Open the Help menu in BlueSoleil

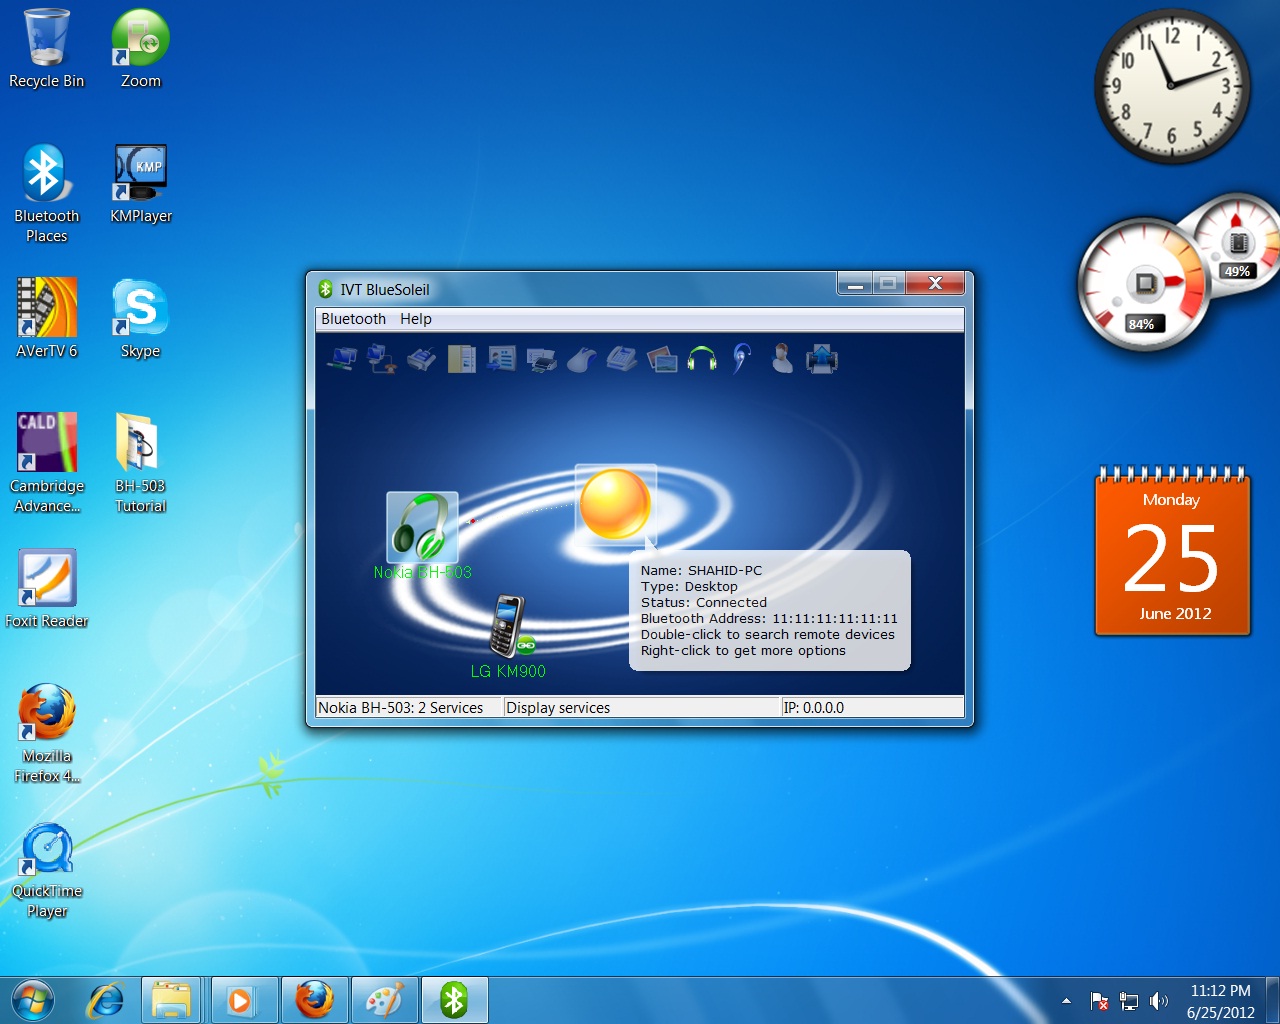416,319
